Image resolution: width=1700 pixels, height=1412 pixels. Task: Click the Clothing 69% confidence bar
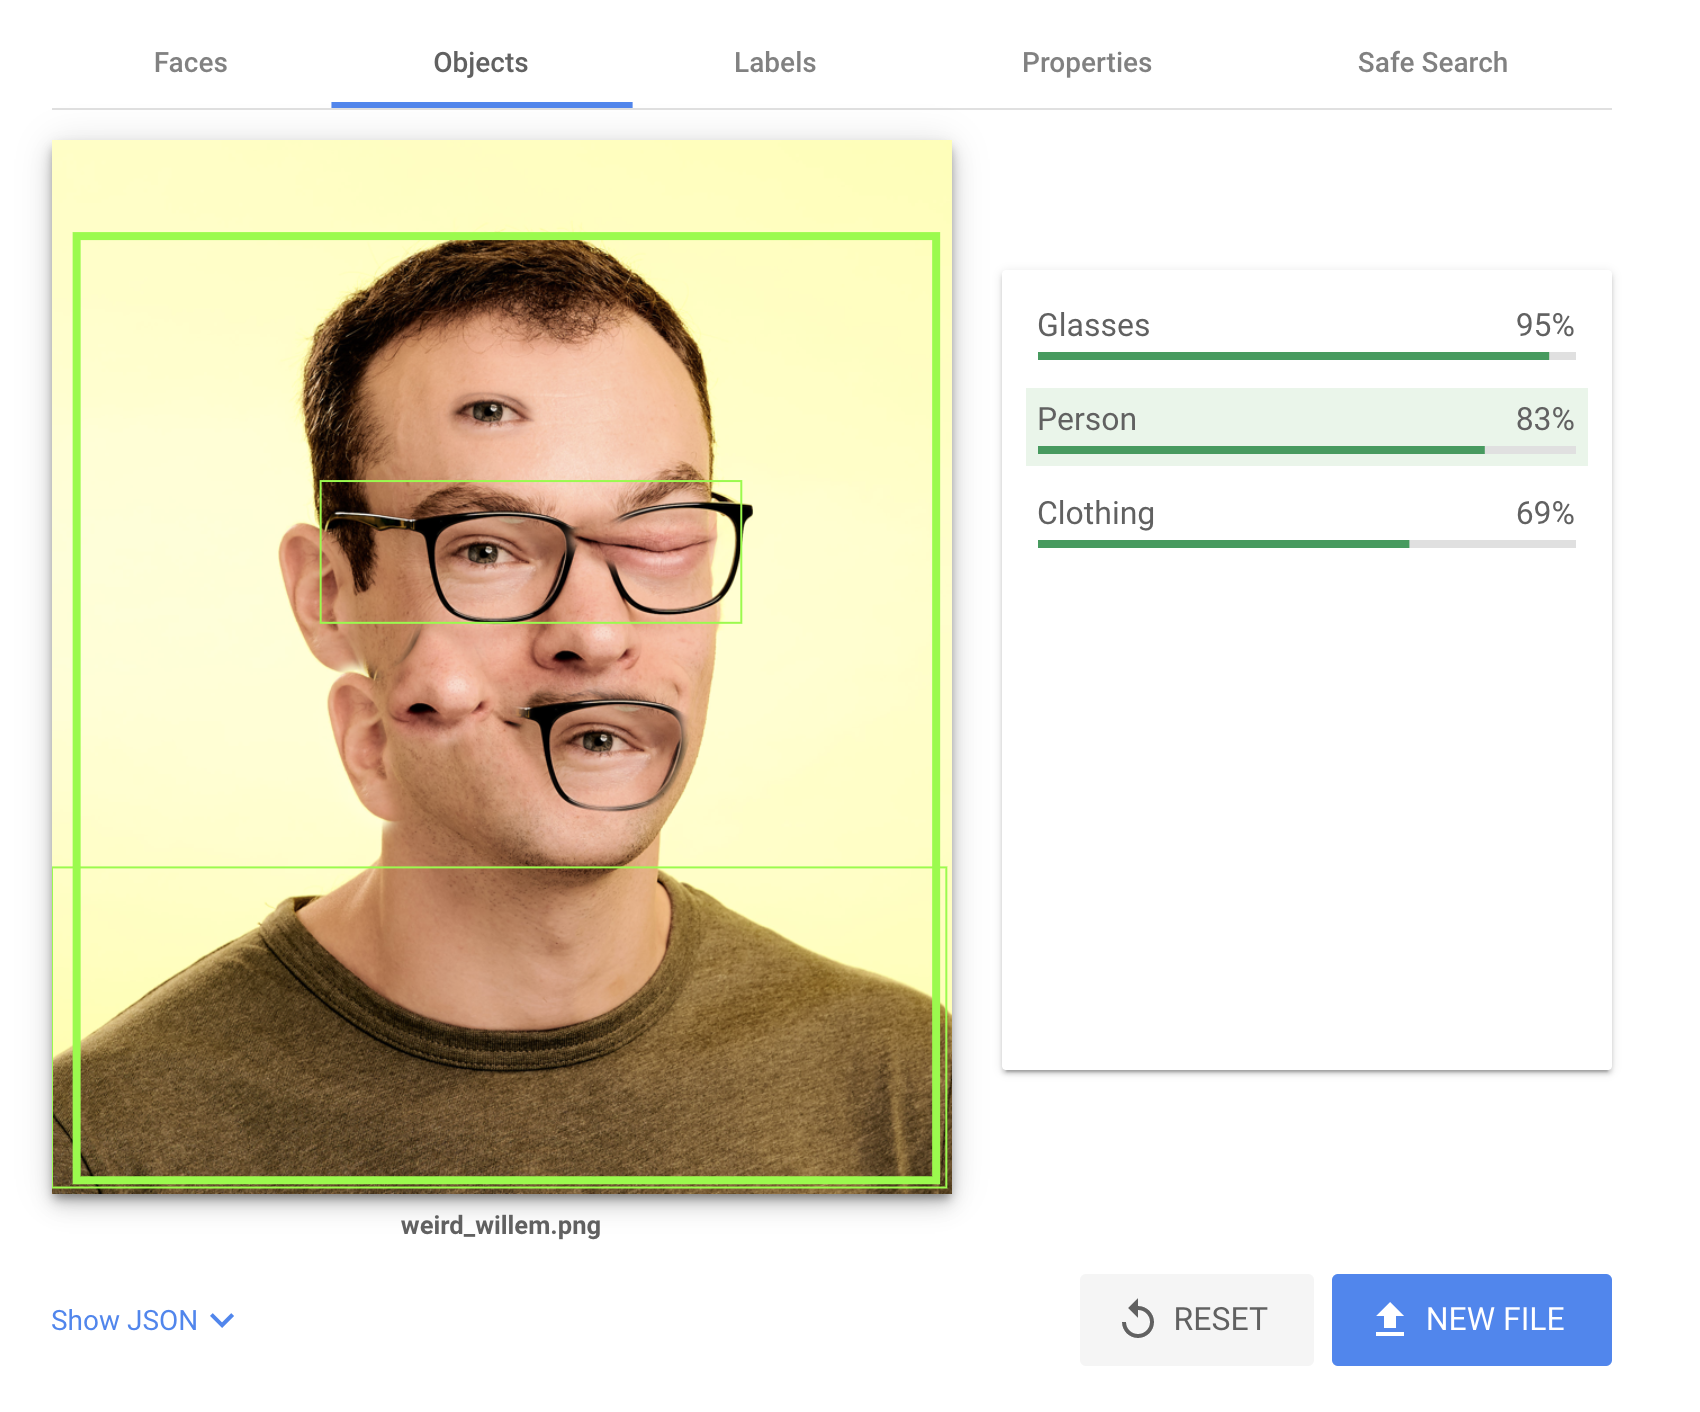pyautogui.click(x=1306, y=544)
